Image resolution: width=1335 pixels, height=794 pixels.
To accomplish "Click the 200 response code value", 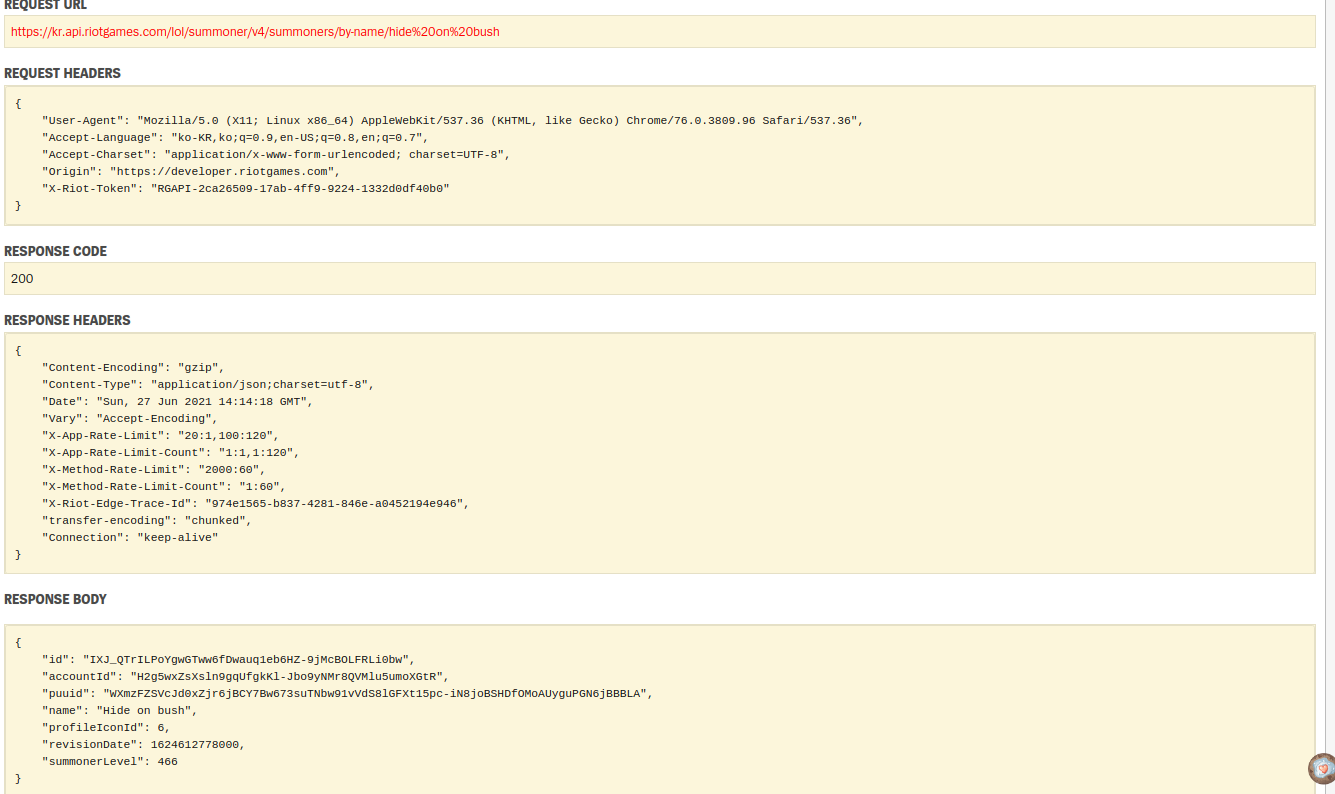I will pyautogui.click(x=22, y=279).
